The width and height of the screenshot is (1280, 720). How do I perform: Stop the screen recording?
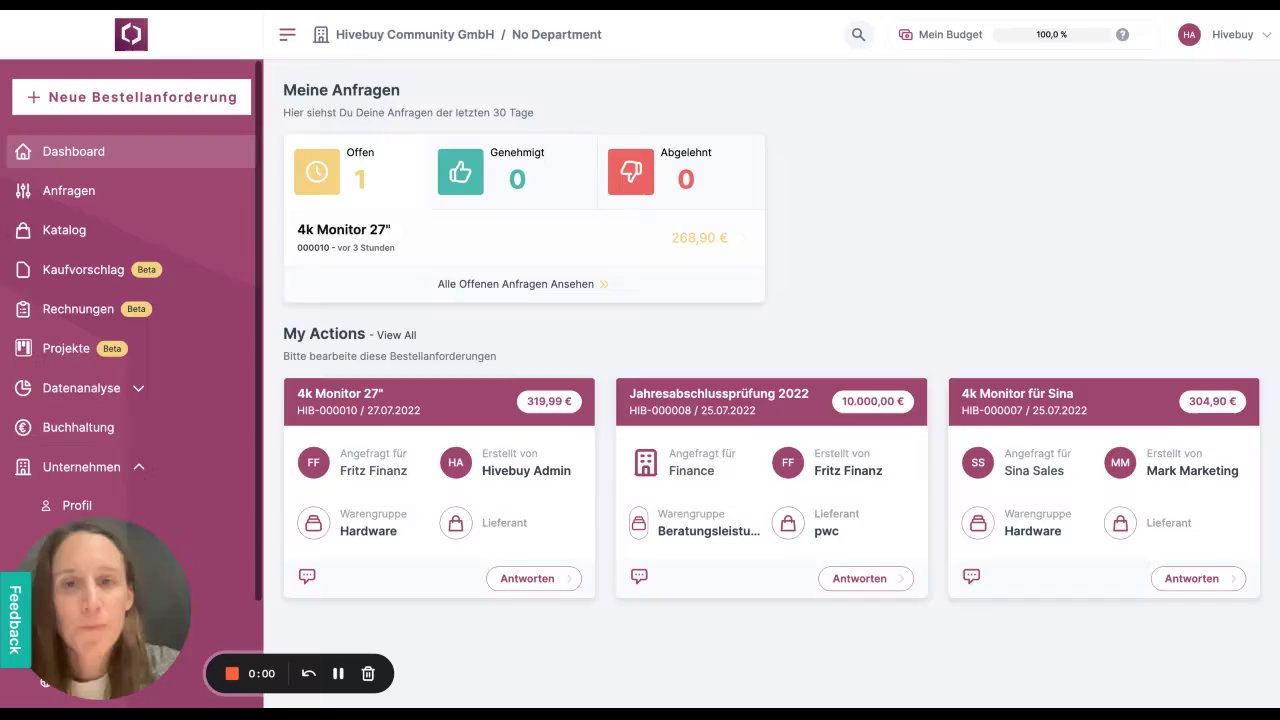pyautogui.click(x=232, y=673)
